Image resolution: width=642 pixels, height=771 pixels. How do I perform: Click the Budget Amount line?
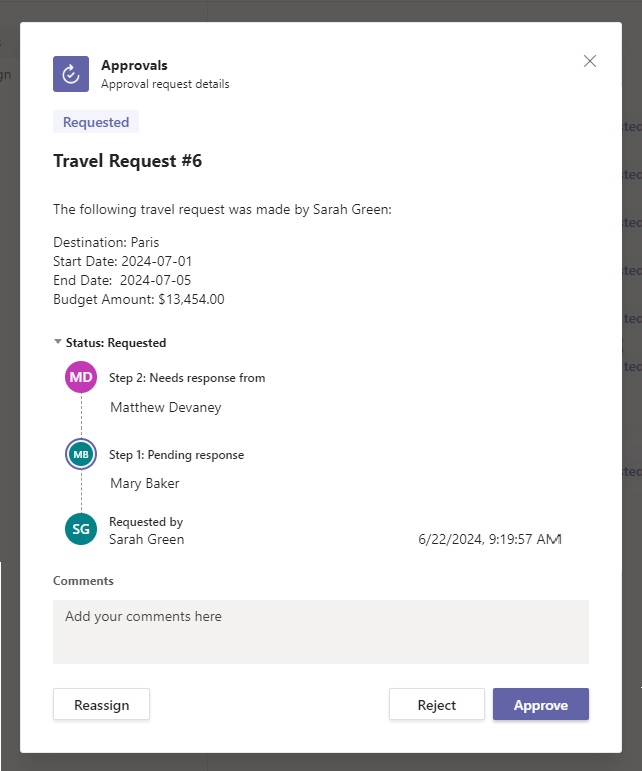(138, 298)
